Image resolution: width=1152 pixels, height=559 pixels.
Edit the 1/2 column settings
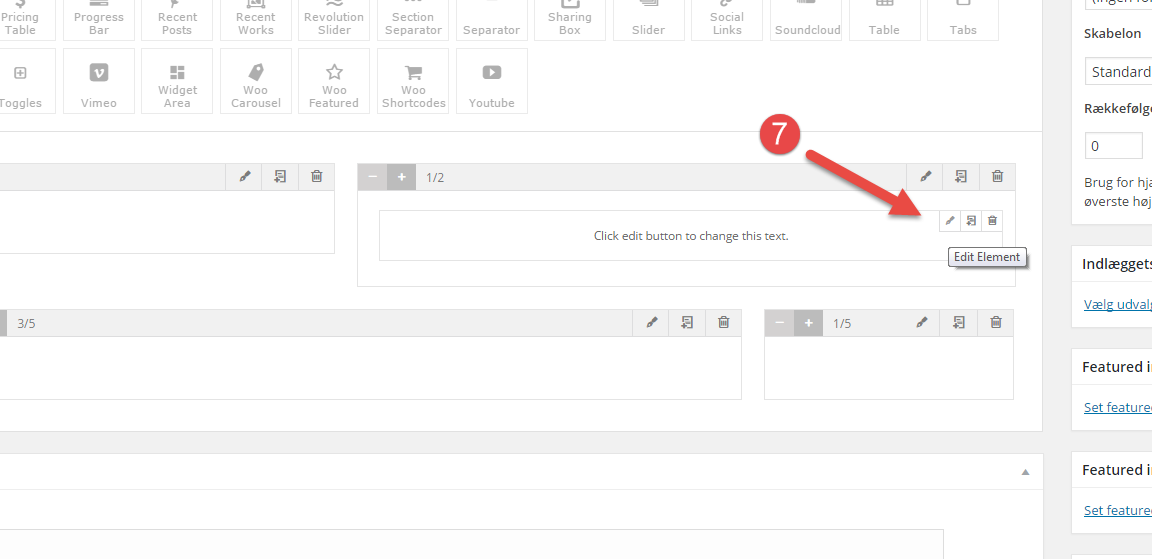click(926, 177)
